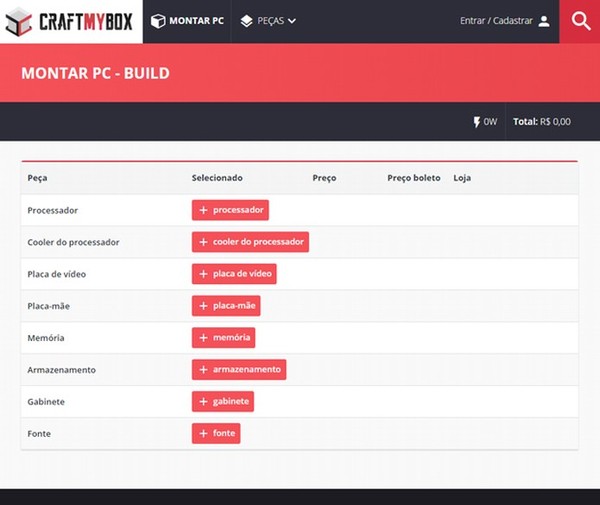Viewport: 600px width, 505px height.
Task: Add armazenamento to the build
Action: pyautogui.click(x=239, y=370)
